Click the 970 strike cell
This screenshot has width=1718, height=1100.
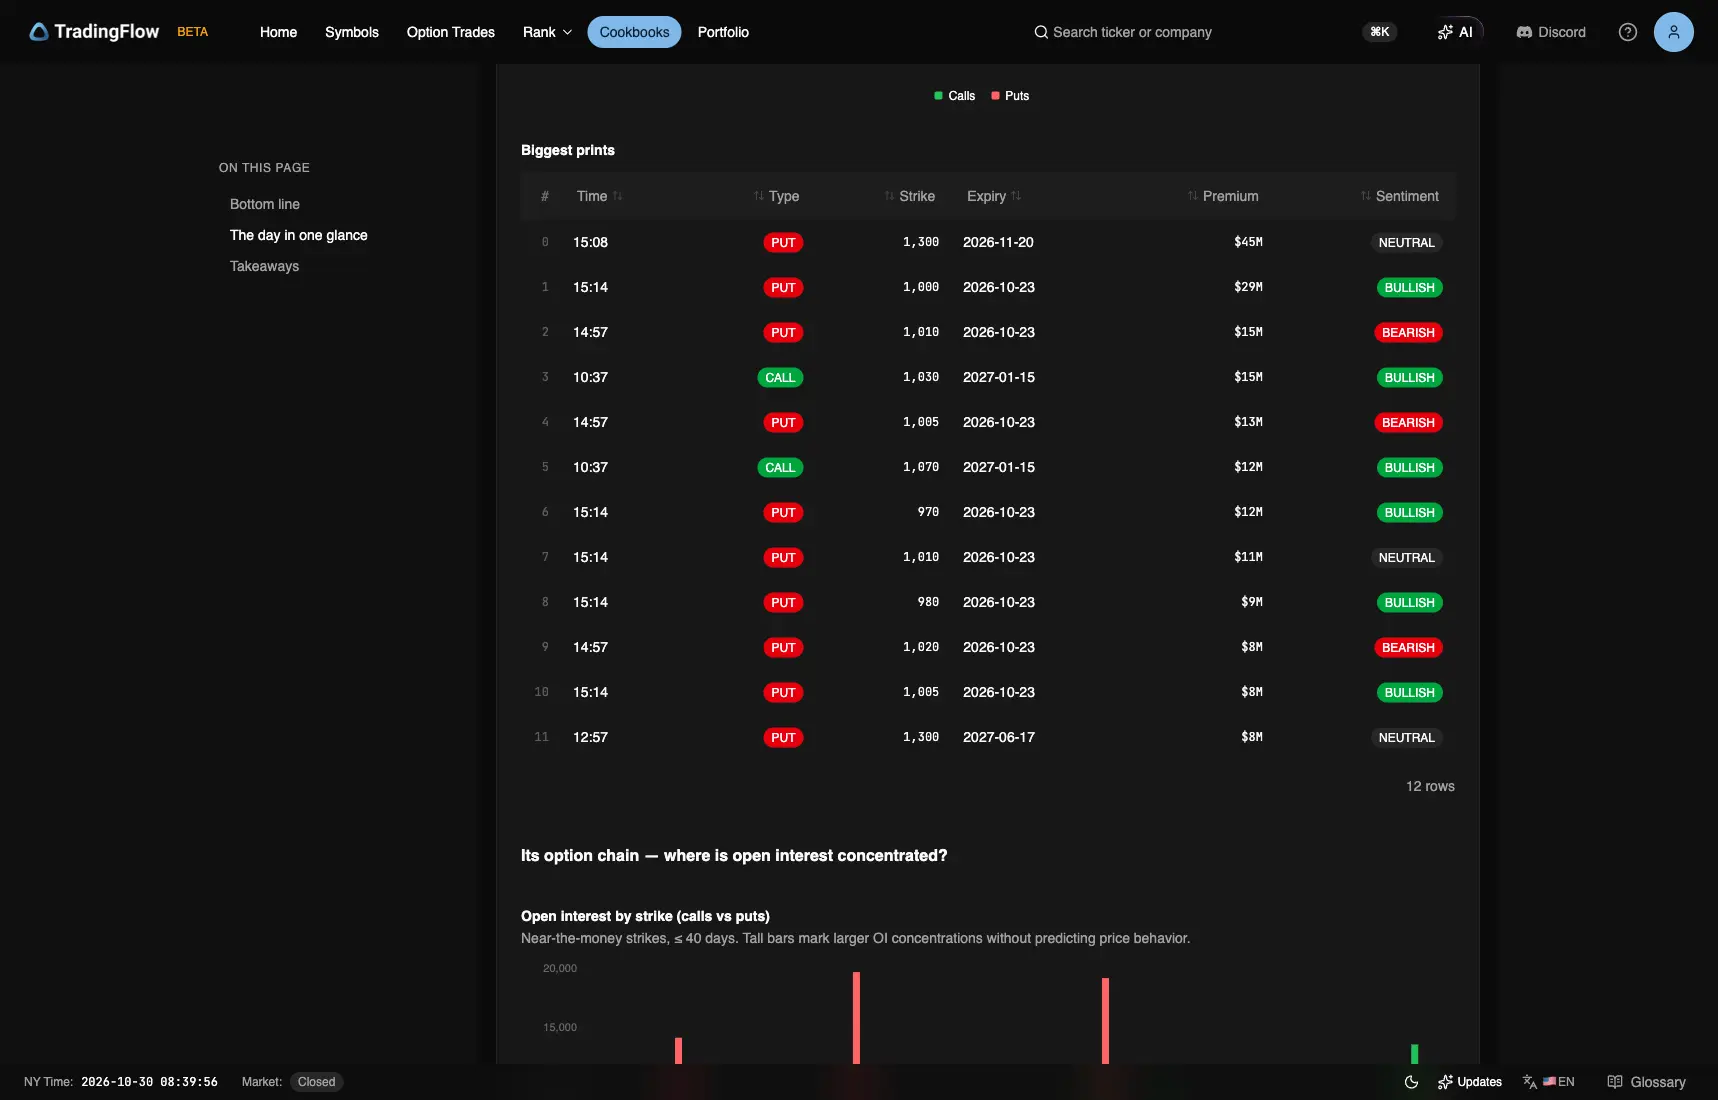928,512
